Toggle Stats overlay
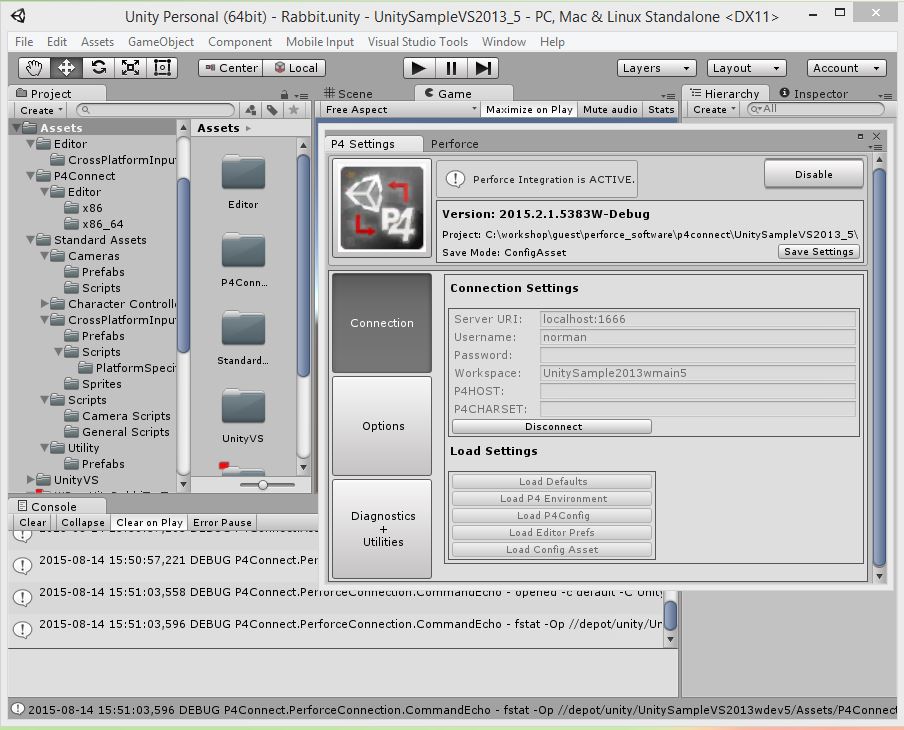904x730 pixels. coord(661,110)
